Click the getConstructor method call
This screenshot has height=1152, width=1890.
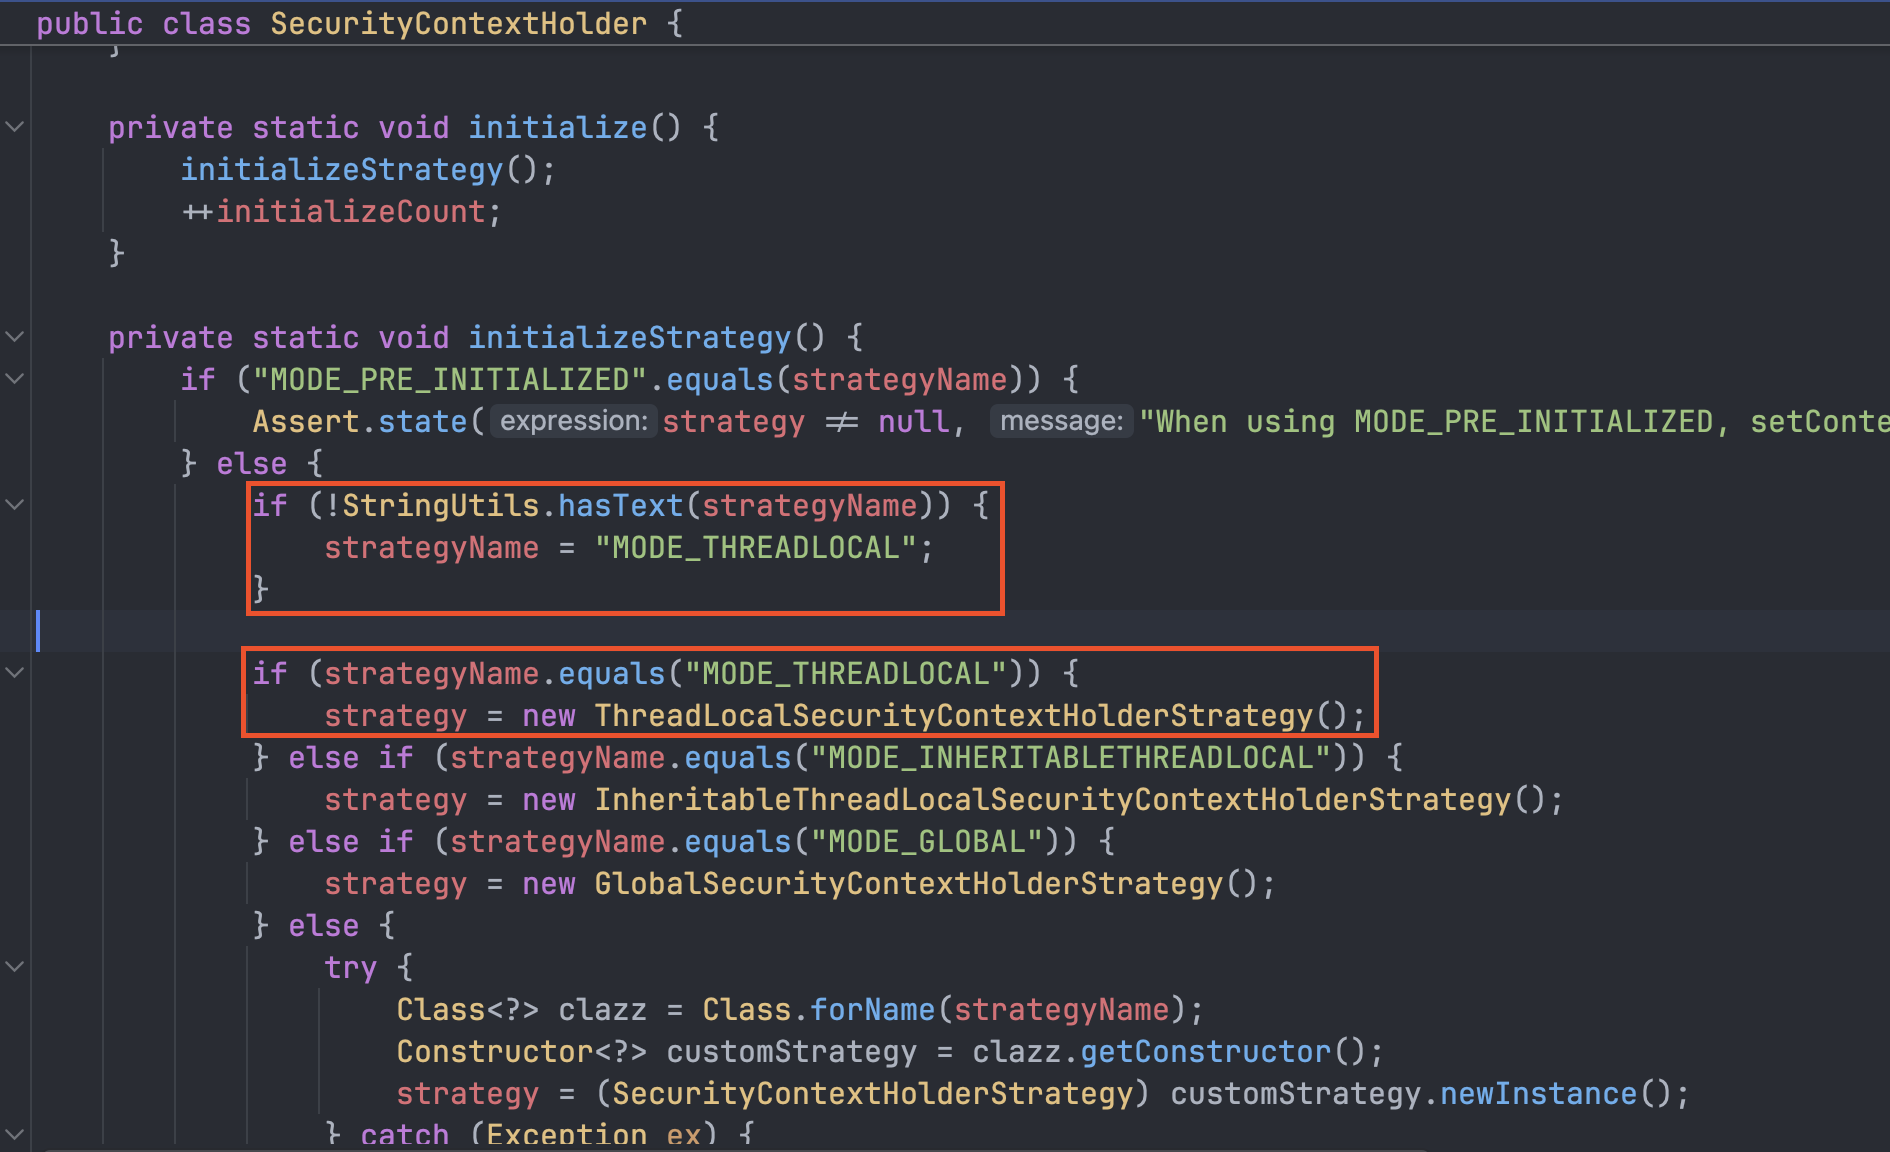(1206, 1051)
